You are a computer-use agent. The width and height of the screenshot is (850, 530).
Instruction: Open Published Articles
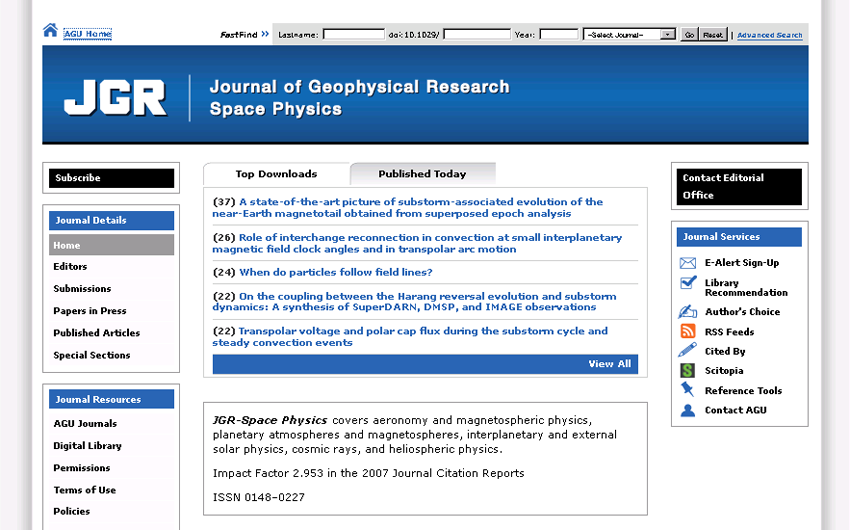[x=96, y=333]
